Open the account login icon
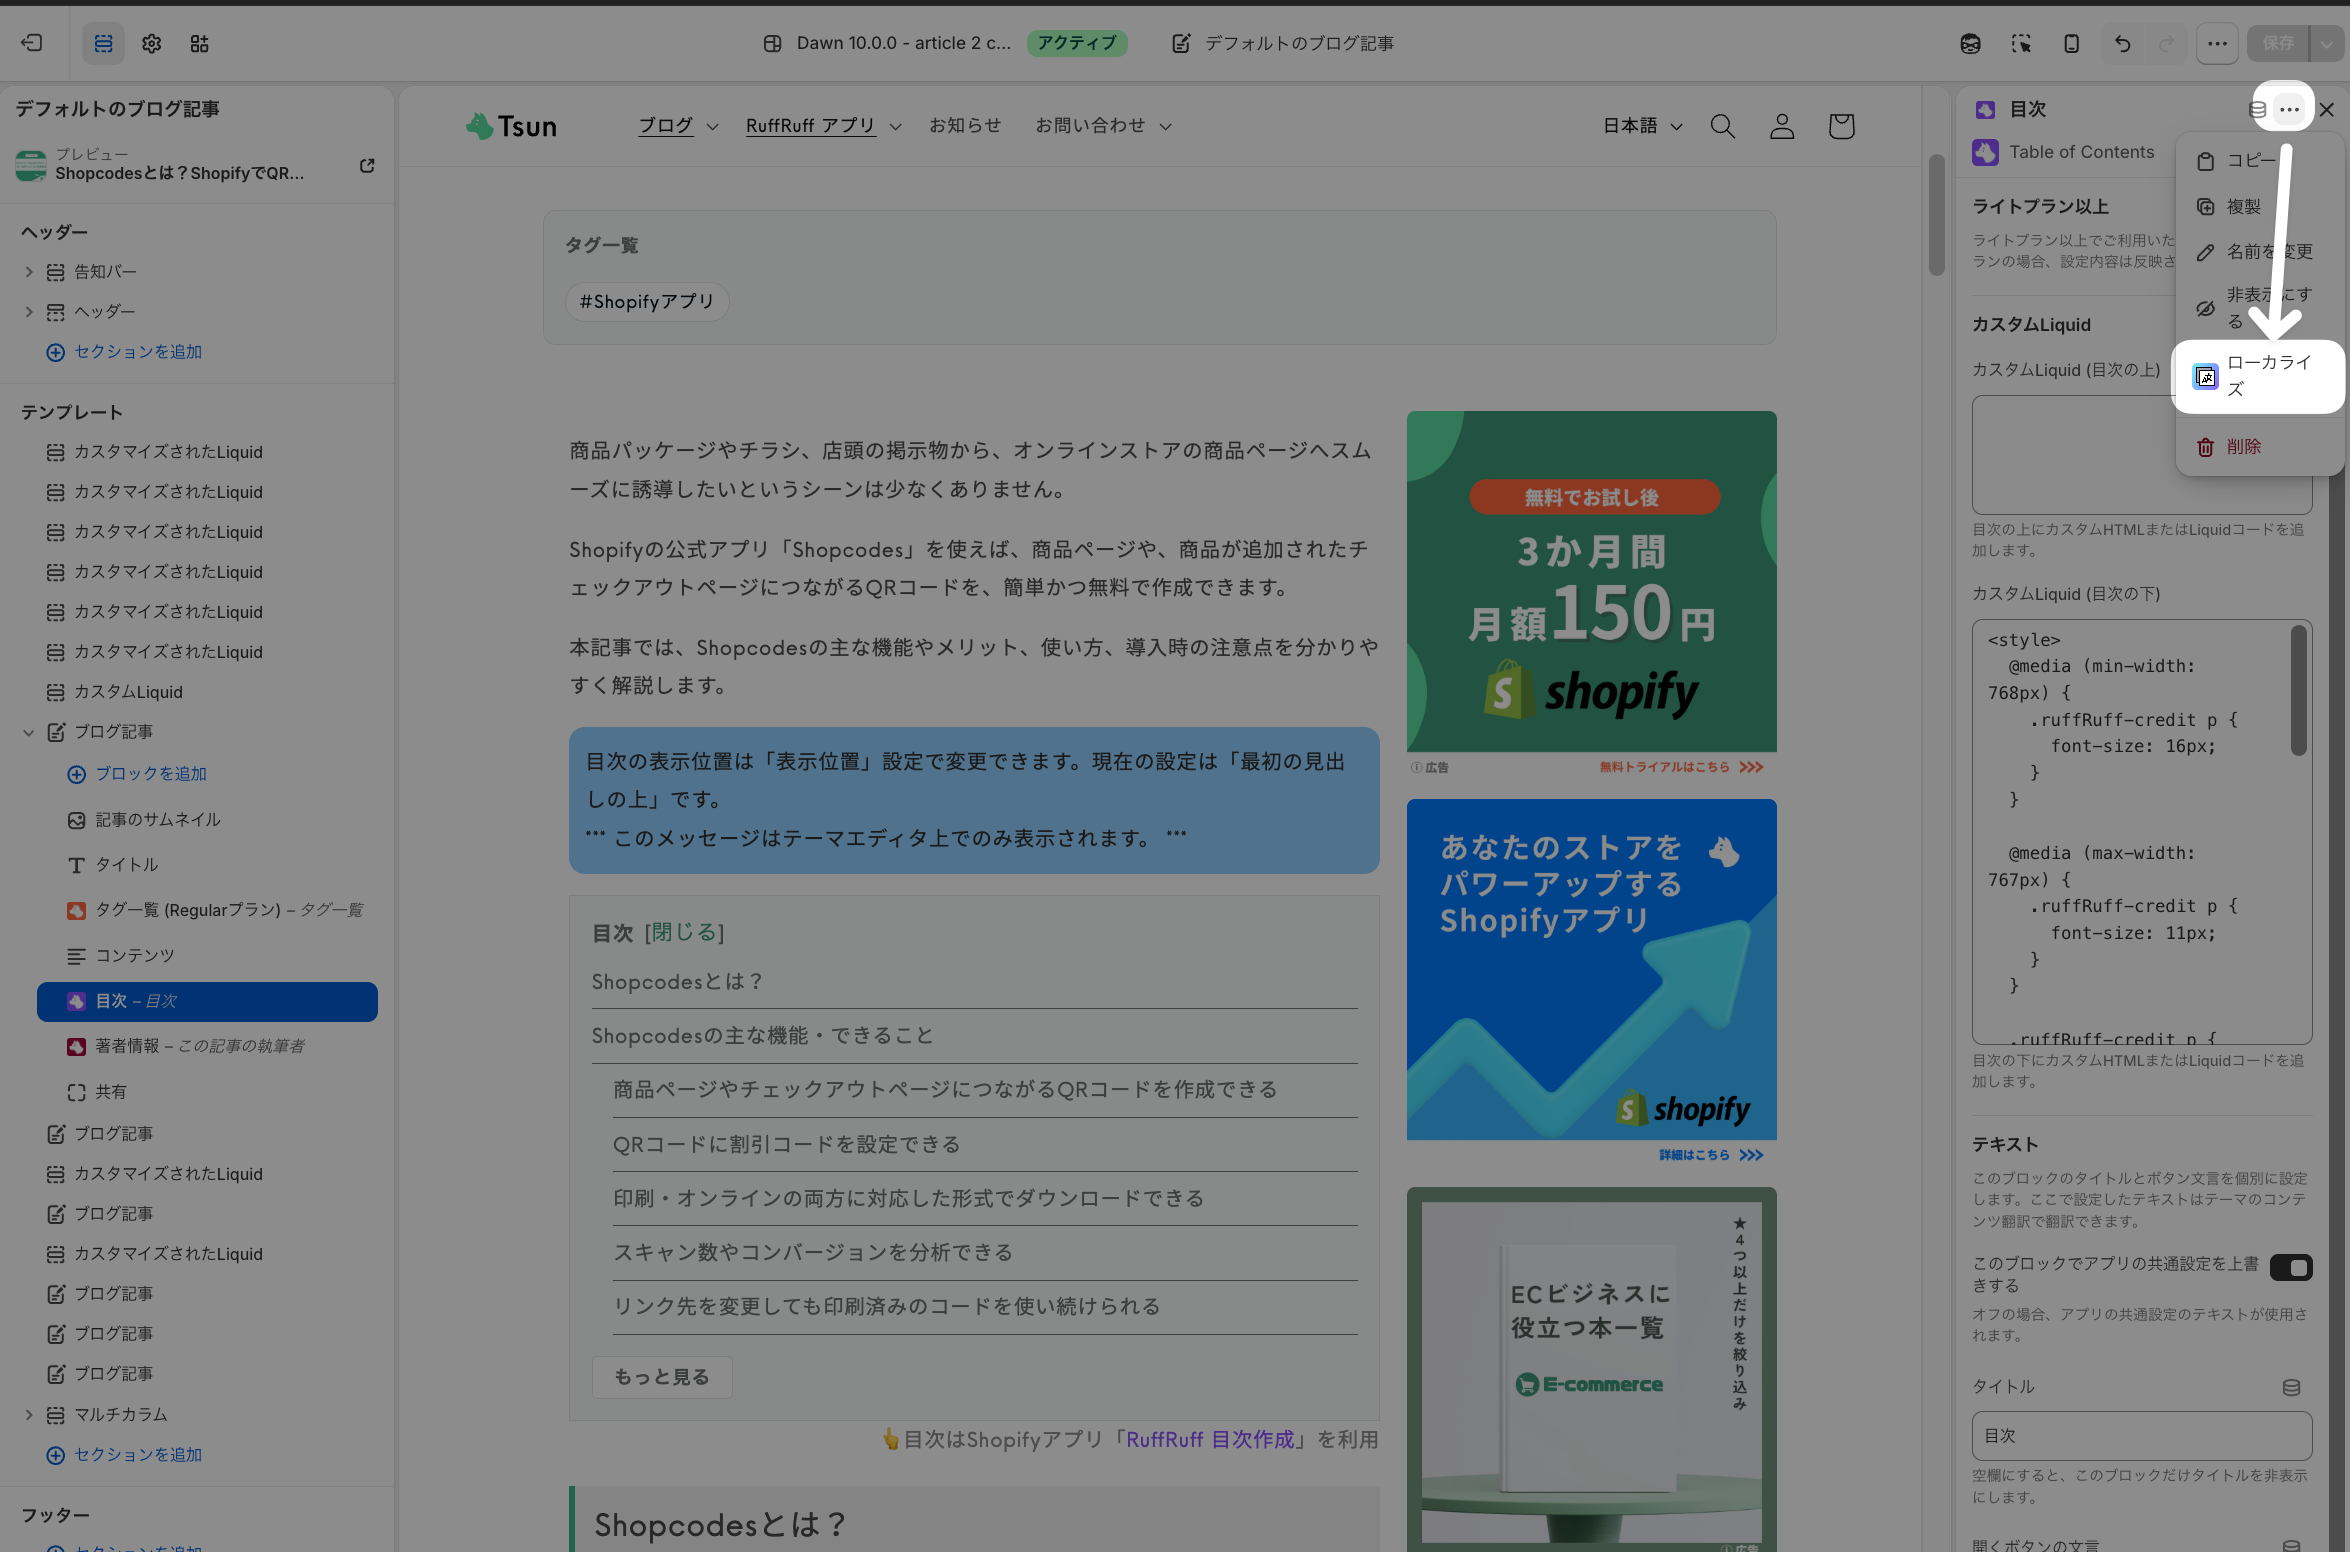 1782,126
